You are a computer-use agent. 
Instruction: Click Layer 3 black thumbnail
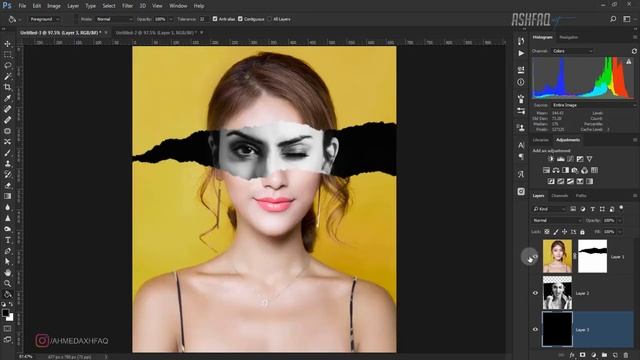coord(557,329)
